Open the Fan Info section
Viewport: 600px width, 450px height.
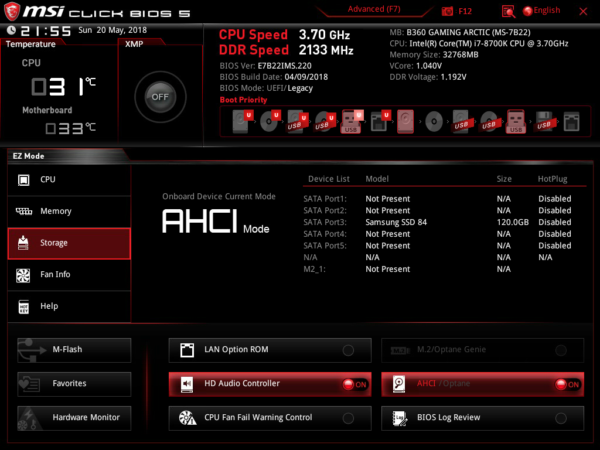pos(69,274)
